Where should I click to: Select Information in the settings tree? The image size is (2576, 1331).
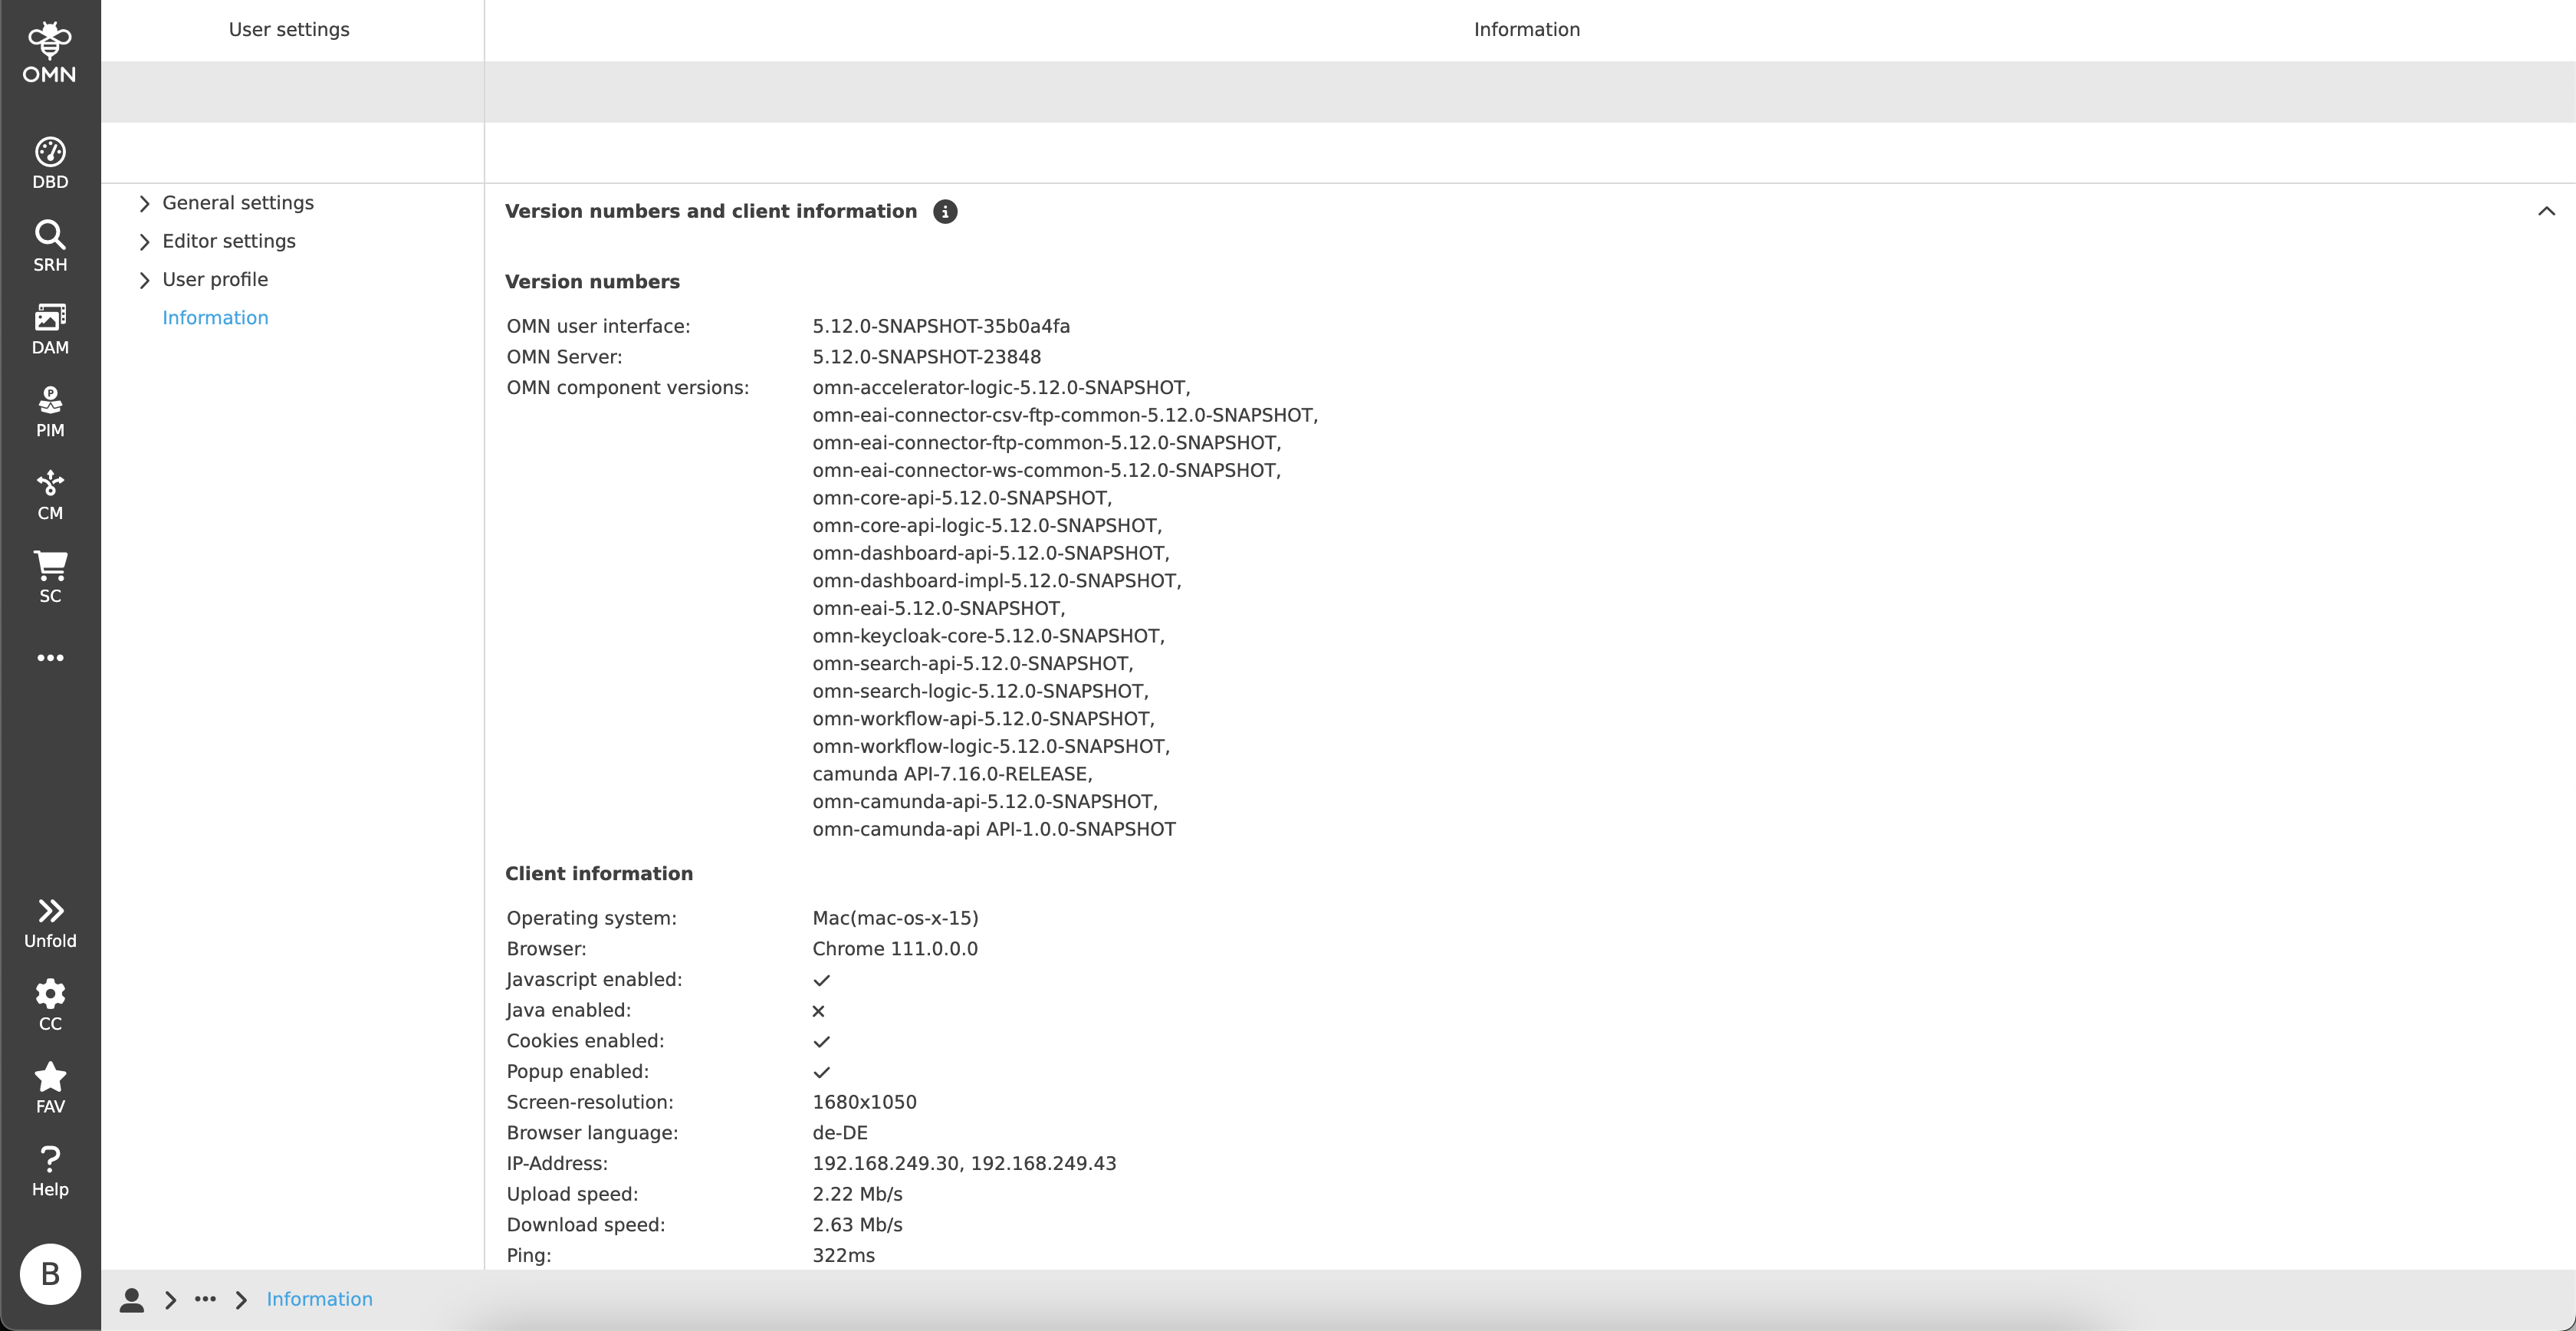click(215, 317)
